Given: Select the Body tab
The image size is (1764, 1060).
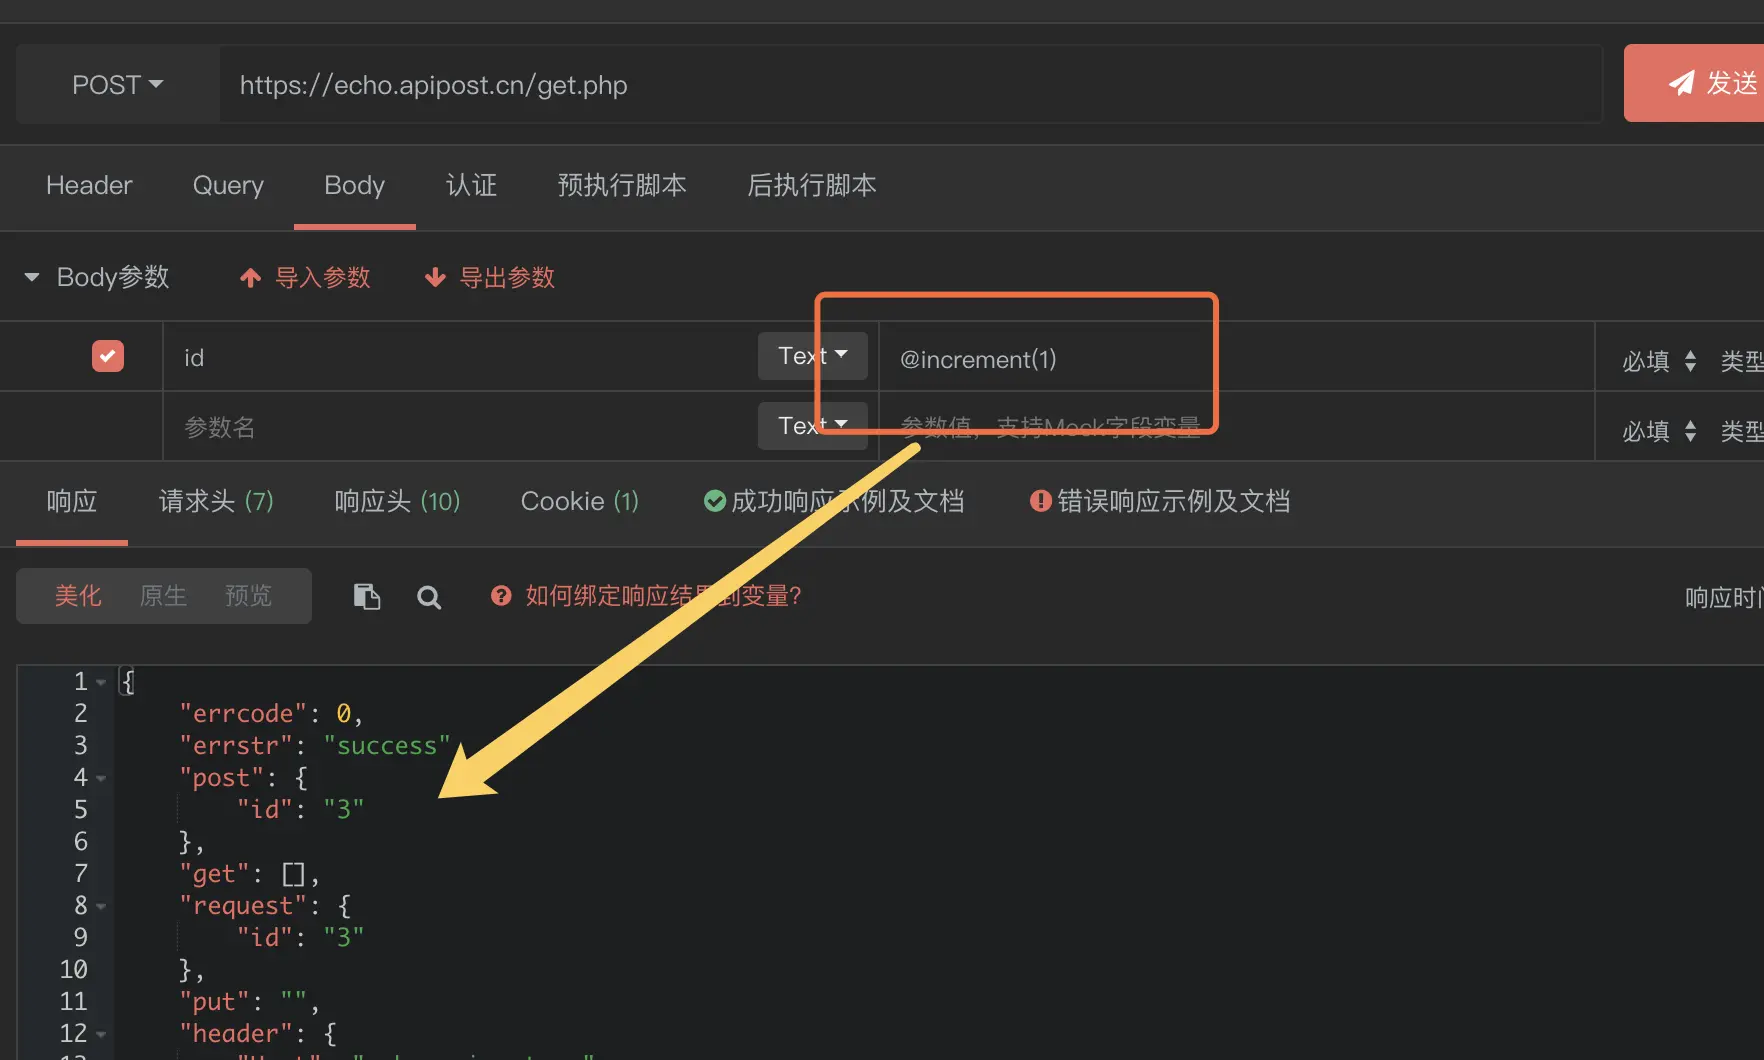Looking at the screenshot, I should (x=354, y=186).
